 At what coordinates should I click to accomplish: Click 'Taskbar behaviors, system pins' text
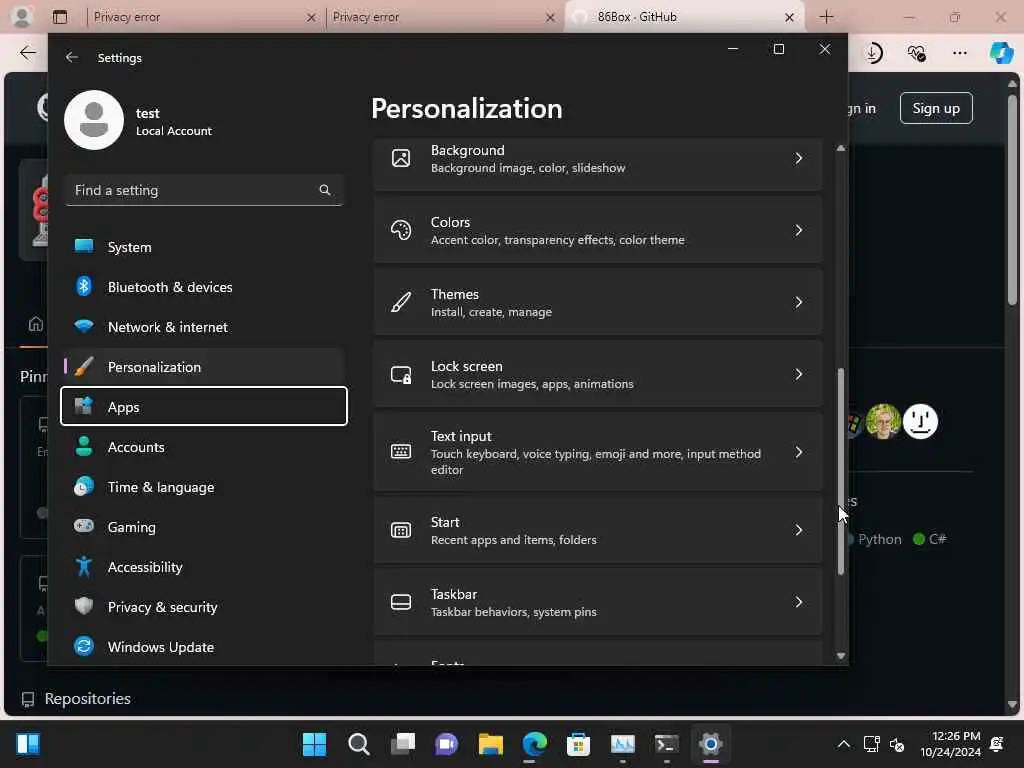[514, 612]
